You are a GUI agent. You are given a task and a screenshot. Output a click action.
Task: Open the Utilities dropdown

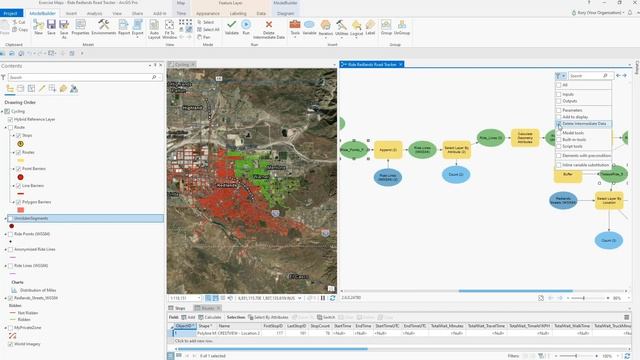341,29
